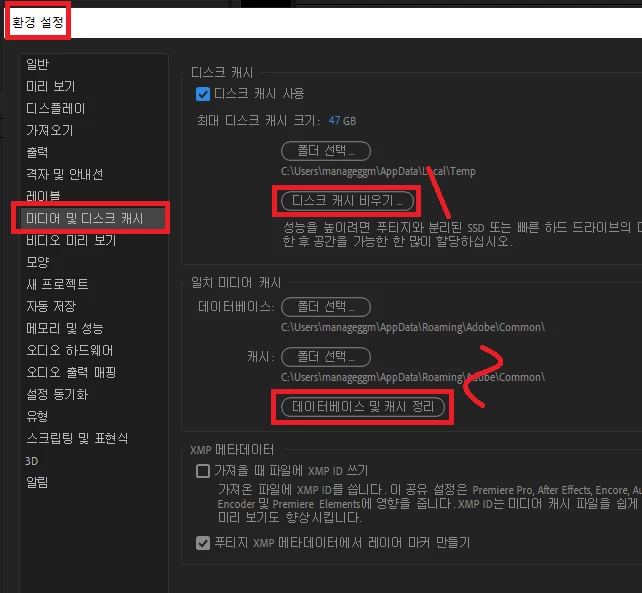Open the 디스플레이 preferences
This screenshot has width=642, height=593.
[x=55, y=109]
